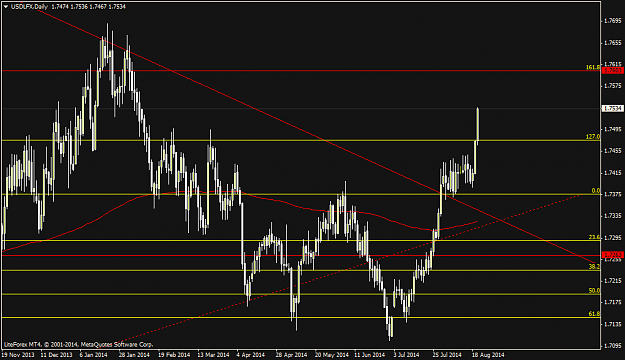This screenshot has height=360, width=625.
Task: Click the LiteForex MT4 MetaQuotes copyright text
Action: coord(78,344)
